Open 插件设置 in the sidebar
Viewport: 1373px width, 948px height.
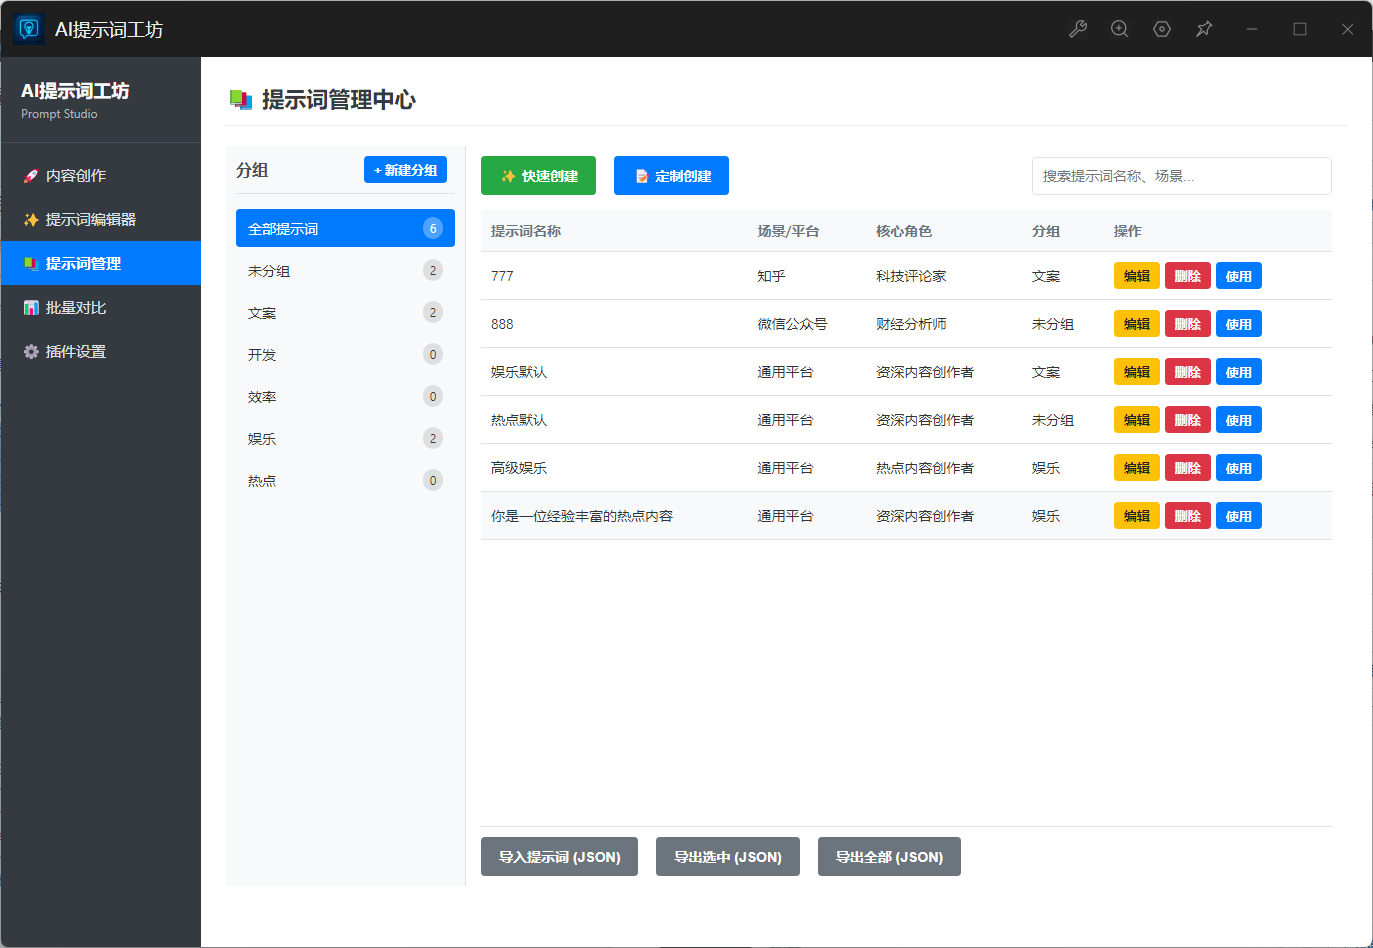click(100, 352)
